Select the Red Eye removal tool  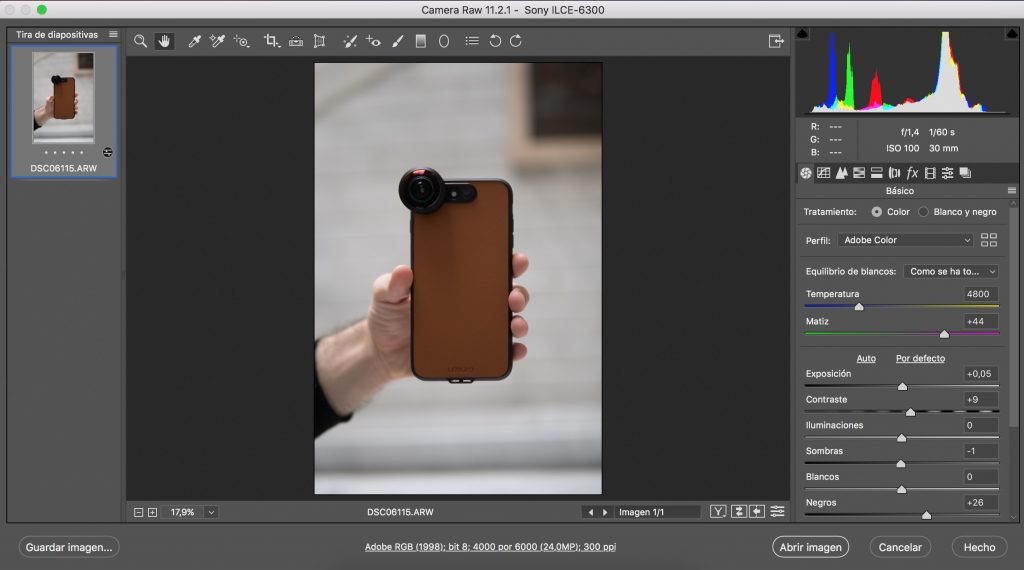point(373,41)
